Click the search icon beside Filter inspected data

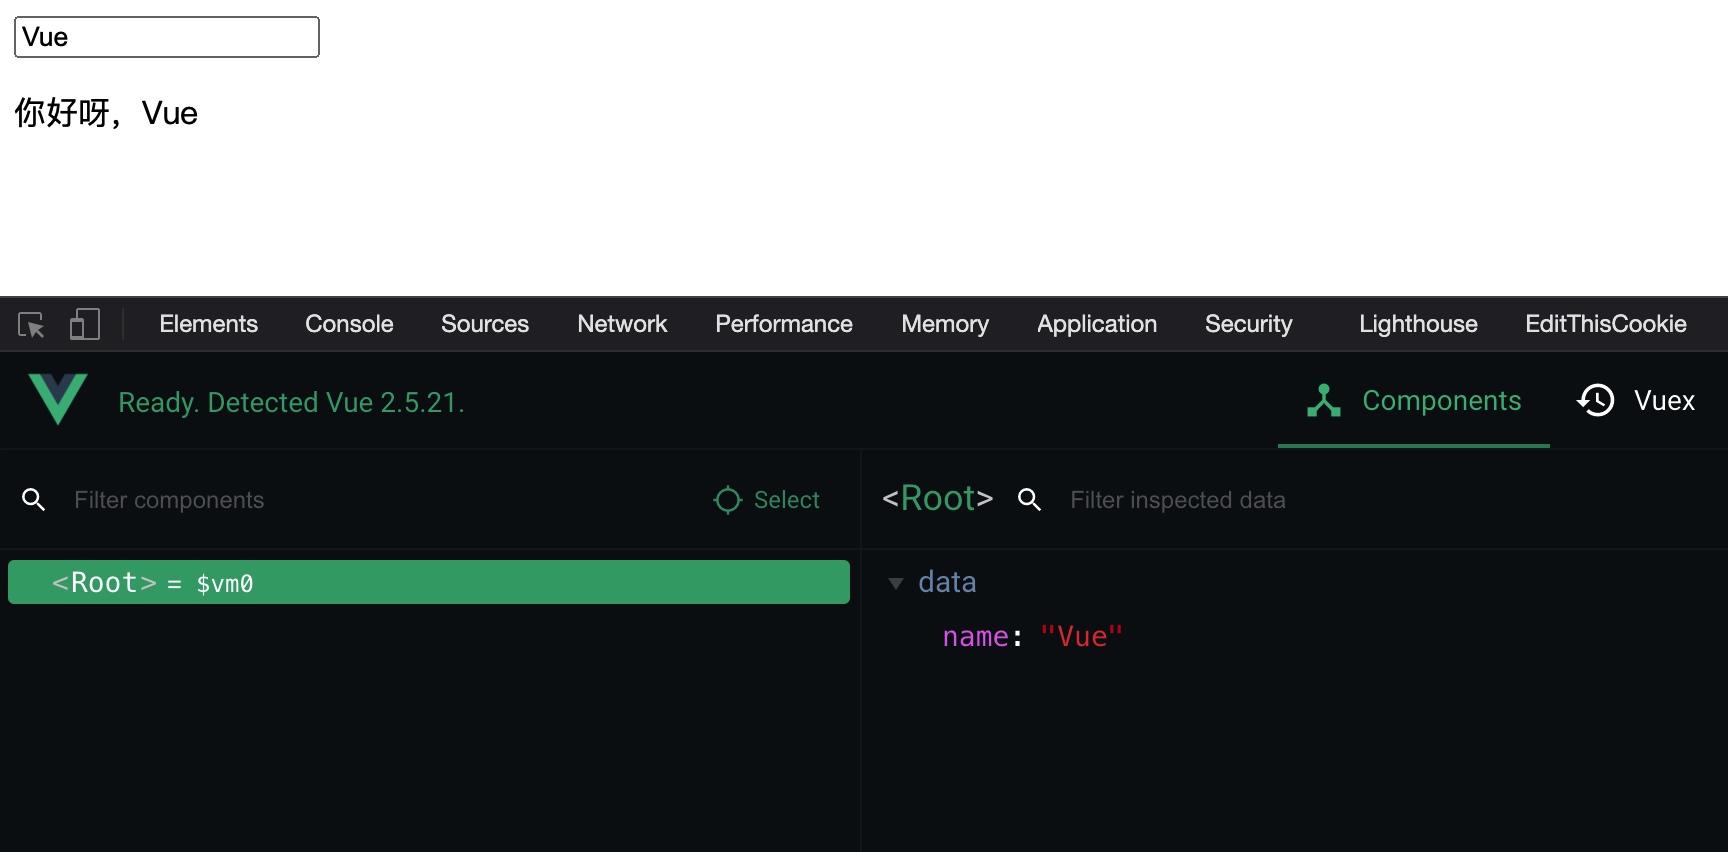tap(1029, 500)
